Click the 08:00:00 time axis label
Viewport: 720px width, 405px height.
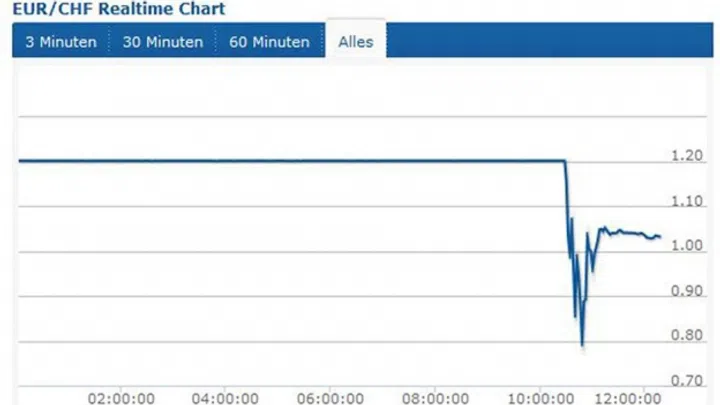tap(435, 398)
